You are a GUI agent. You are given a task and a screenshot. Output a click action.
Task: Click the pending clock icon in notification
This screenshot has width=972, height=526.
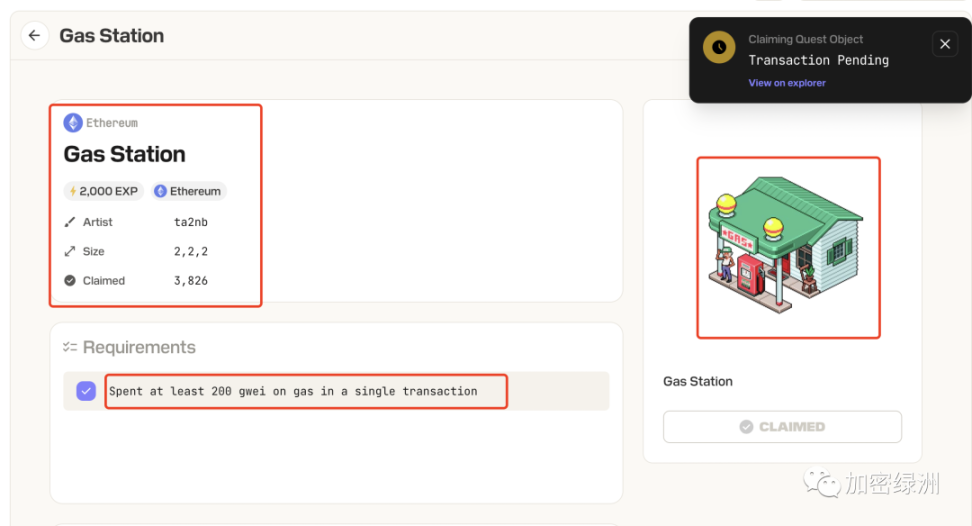[x=719, y=47]
